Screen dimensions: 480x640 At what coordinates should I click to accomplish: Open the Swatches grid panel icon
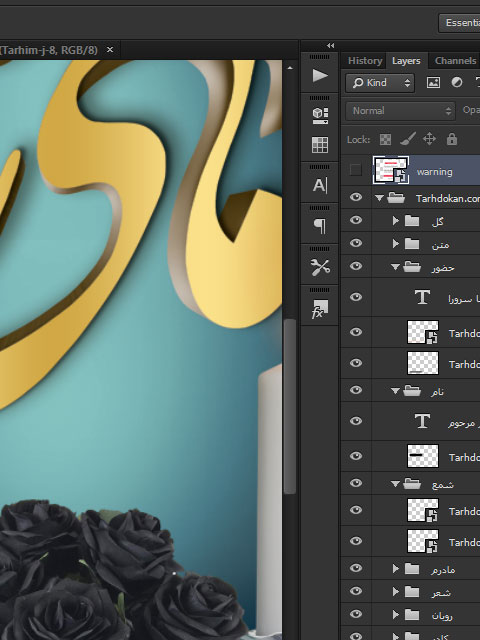320,144
